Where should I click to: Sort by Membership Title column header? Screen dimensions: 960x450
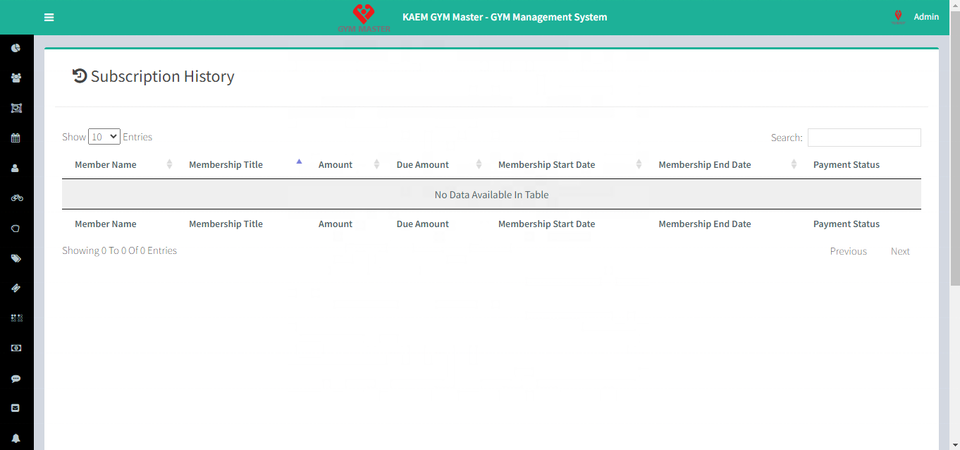coord(226,164)
